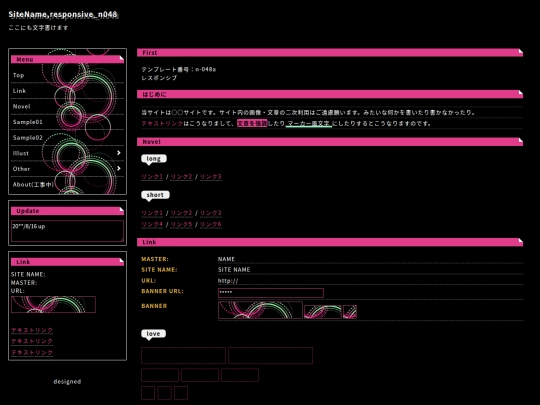Open リンク2 under the short label
Viewport: 540px width, 405px height.
(x=181, y=213)
